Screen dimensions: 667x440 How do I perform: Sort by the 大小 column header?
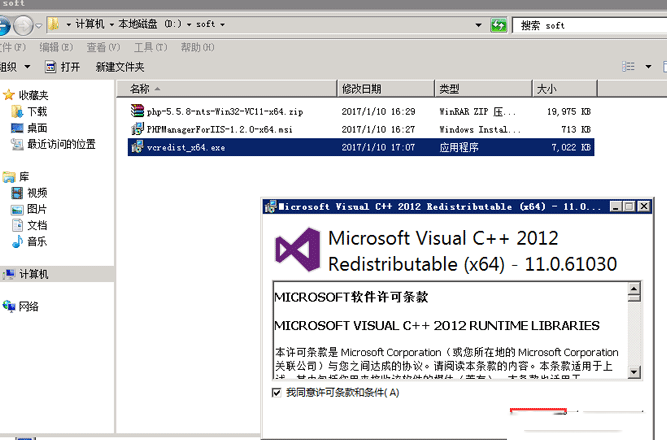coord(565,89)
